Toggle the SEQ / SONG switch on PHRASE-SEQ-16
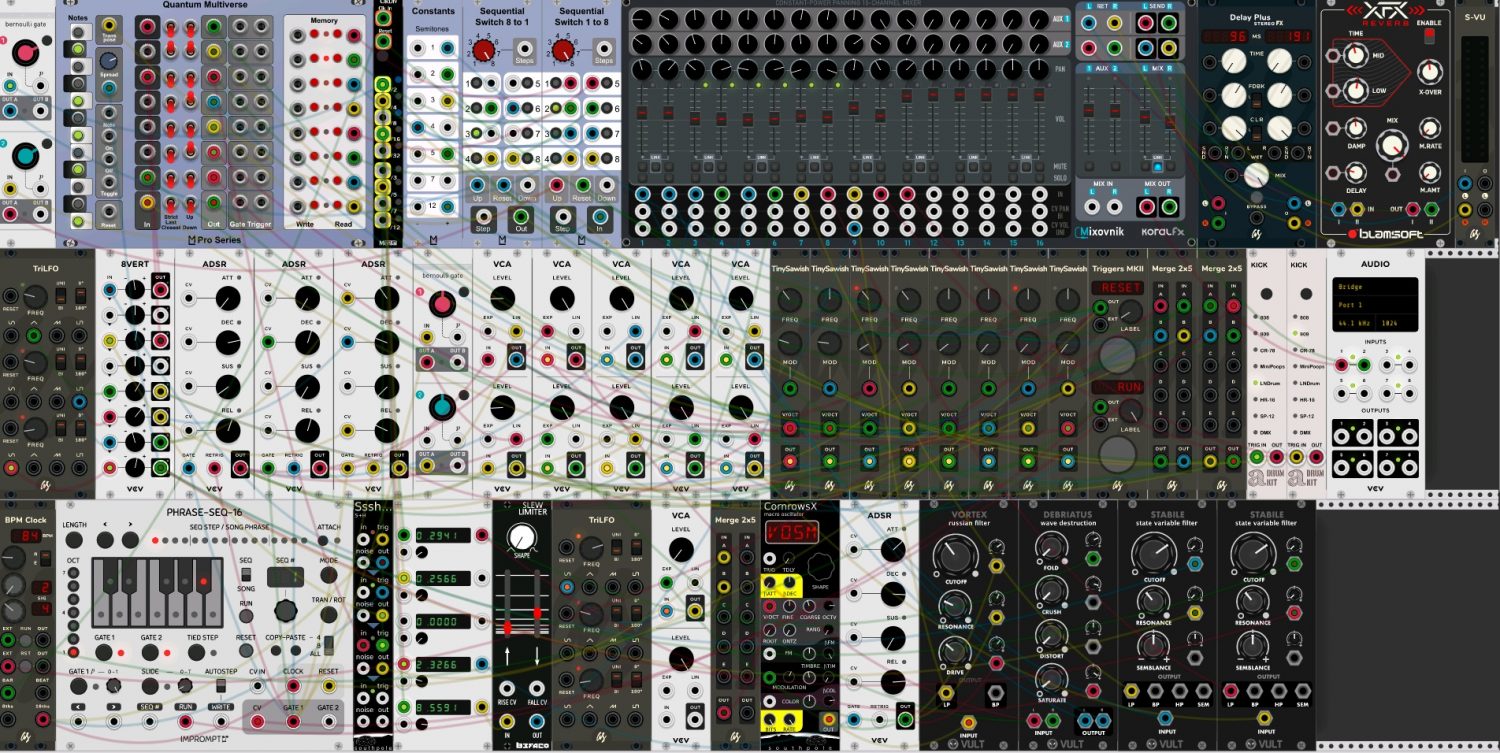 click(247, 576)
